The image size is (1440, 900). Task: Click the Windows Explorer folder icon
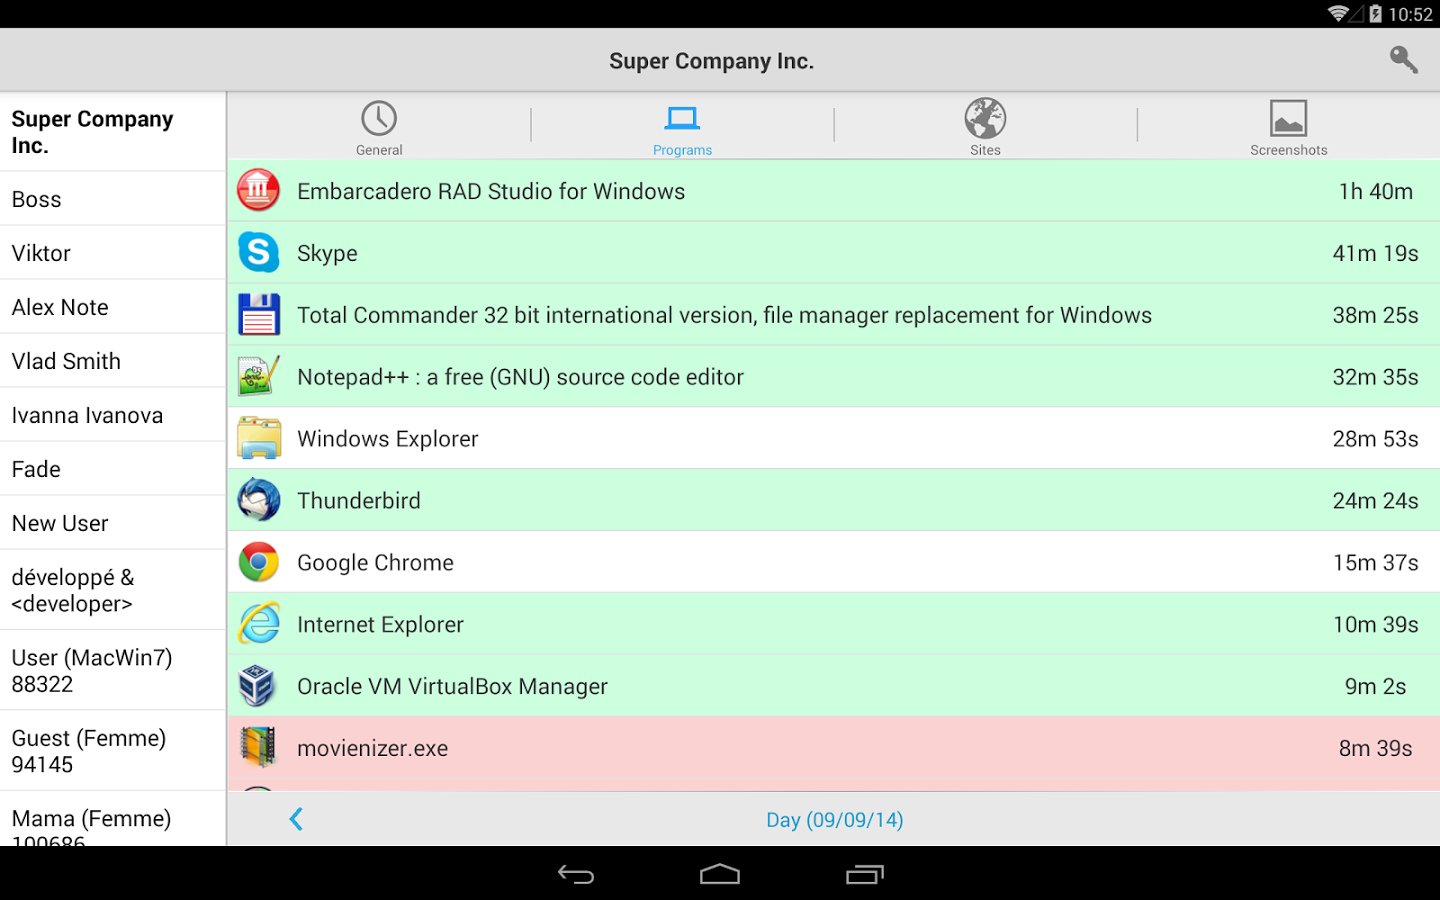259,438
